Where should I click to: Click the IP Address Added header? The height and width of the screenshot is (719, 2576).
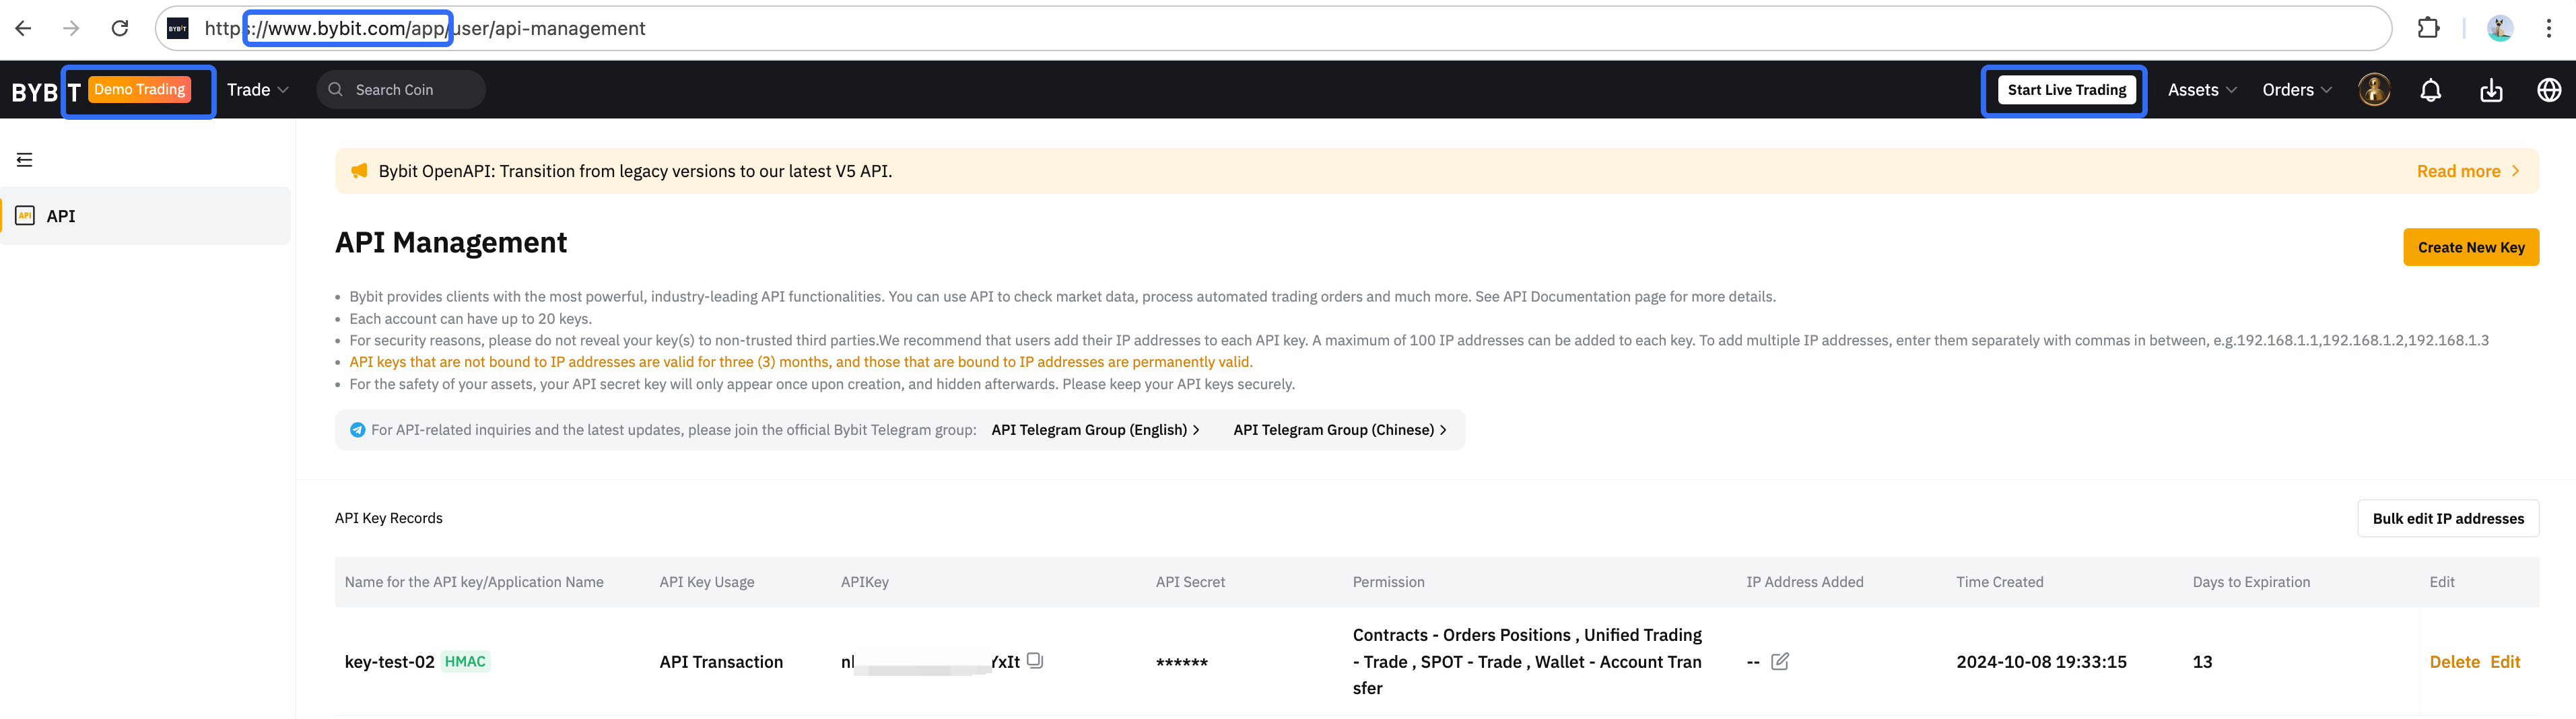click(1804, 582)
